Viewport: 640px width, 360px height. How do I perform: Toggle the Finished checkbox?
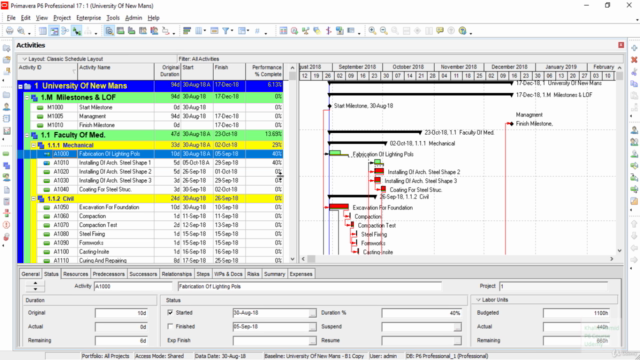pyautogui.click(x=170, y=327)
